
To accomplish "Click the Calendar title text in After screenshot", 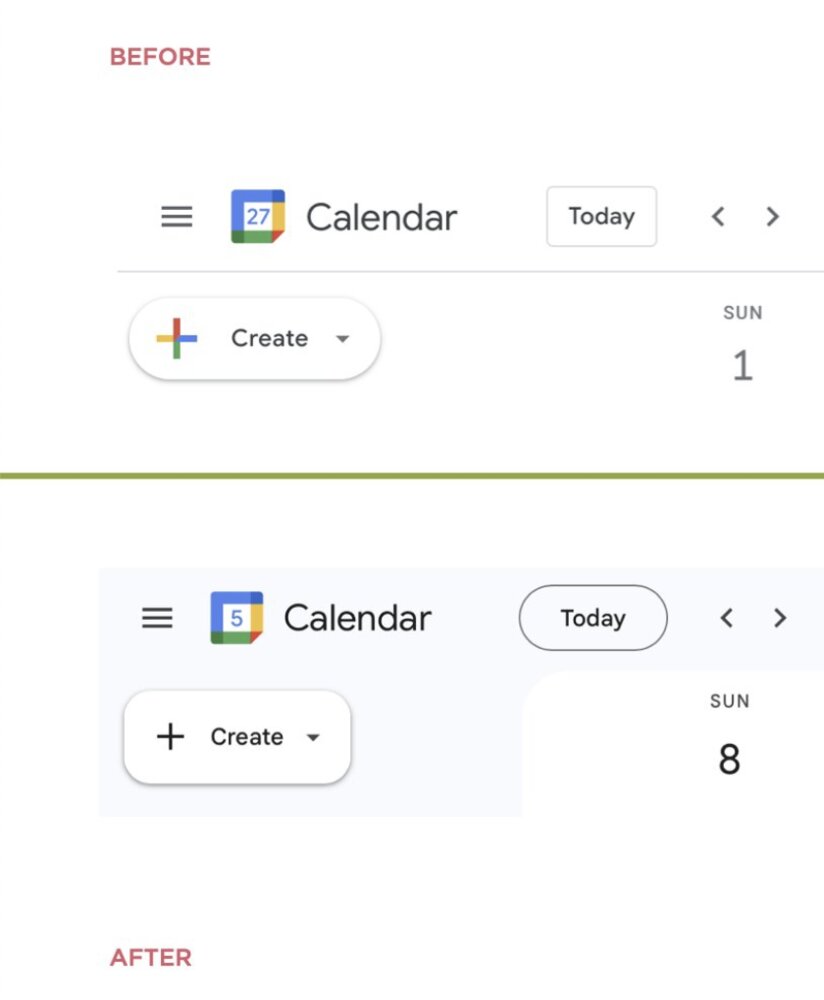I will [x=358, y=618].
